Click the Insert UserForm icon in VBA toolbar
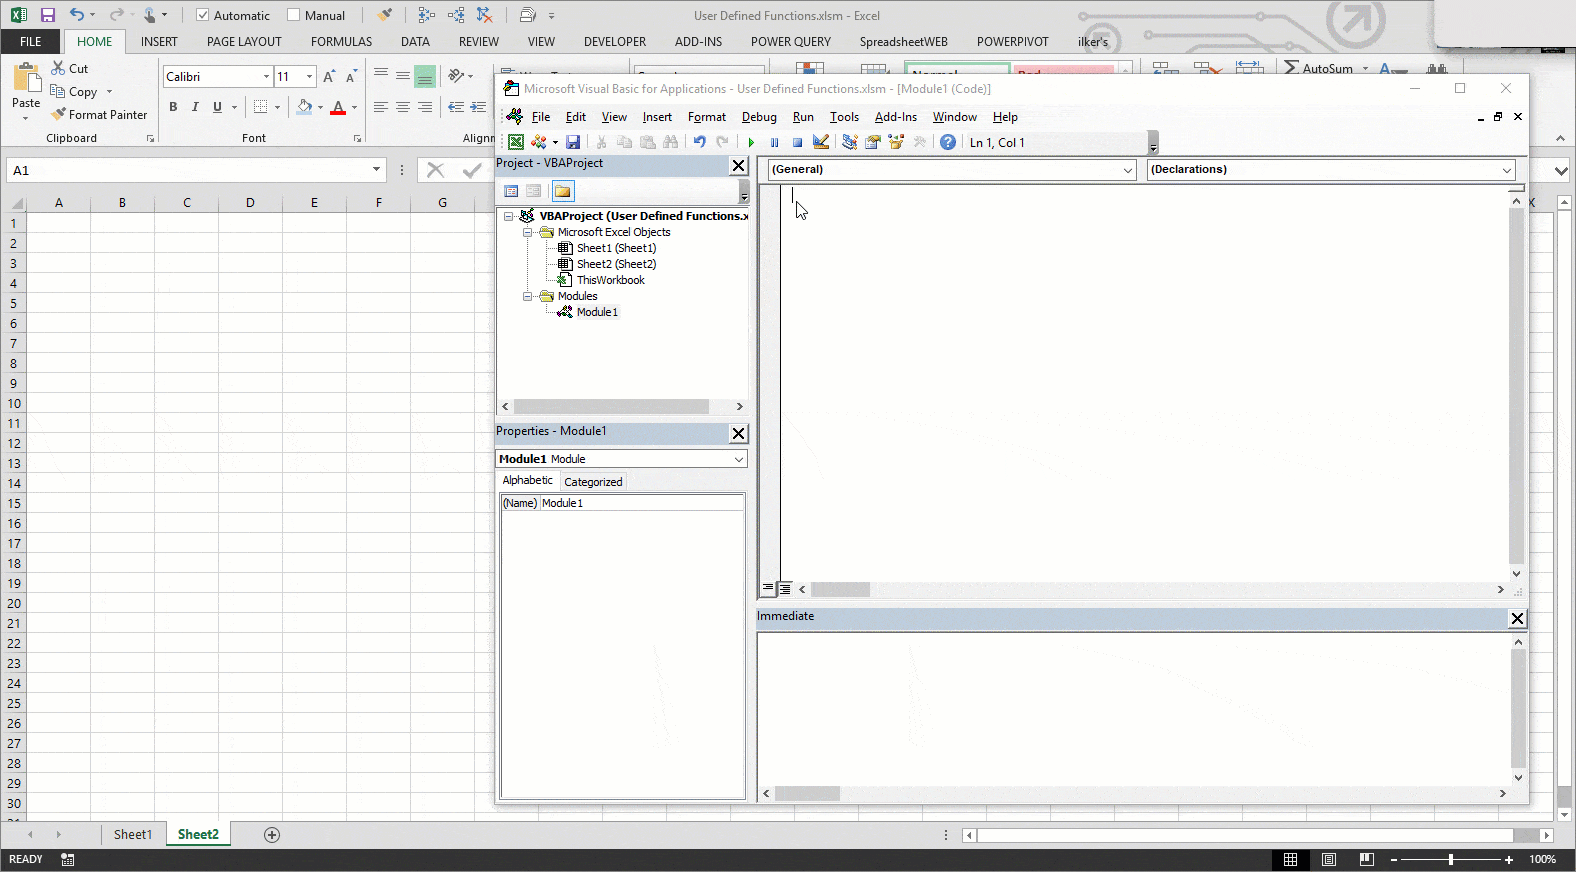1576x872 pixels. pyautogui.click(x=539, y=142)
